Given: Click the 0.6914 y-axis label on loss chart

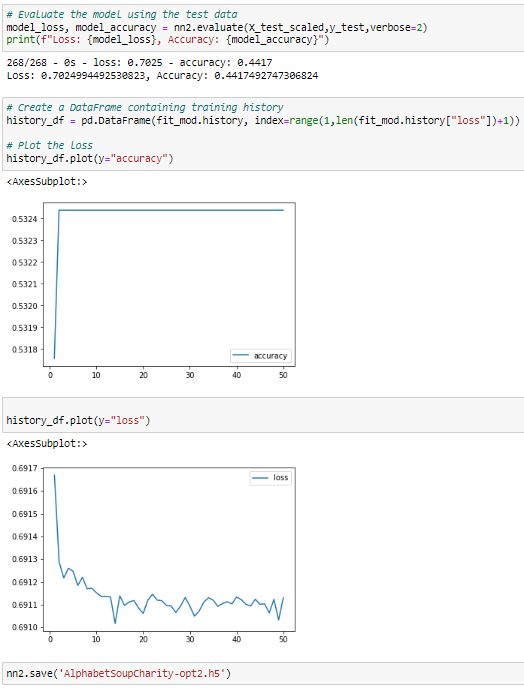Looking at the screenshot, I should coord(25,537).
